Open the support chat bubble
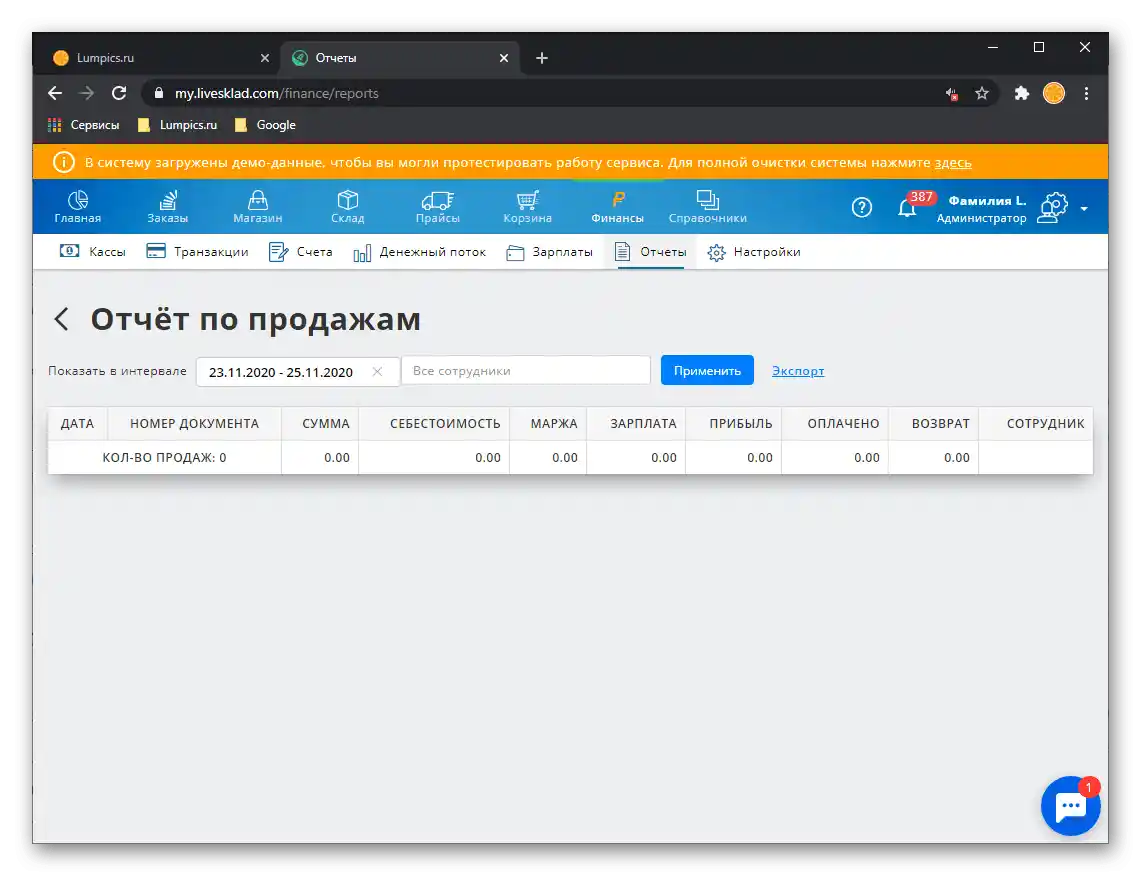Image resolution: width=1141 pixels, height=876 pixels. (x=1070, y=805)
